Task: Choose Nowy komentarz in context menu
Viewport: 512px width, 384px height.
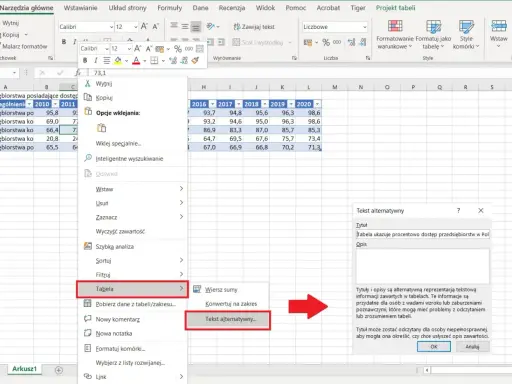Action: click(x=117, y=319)
